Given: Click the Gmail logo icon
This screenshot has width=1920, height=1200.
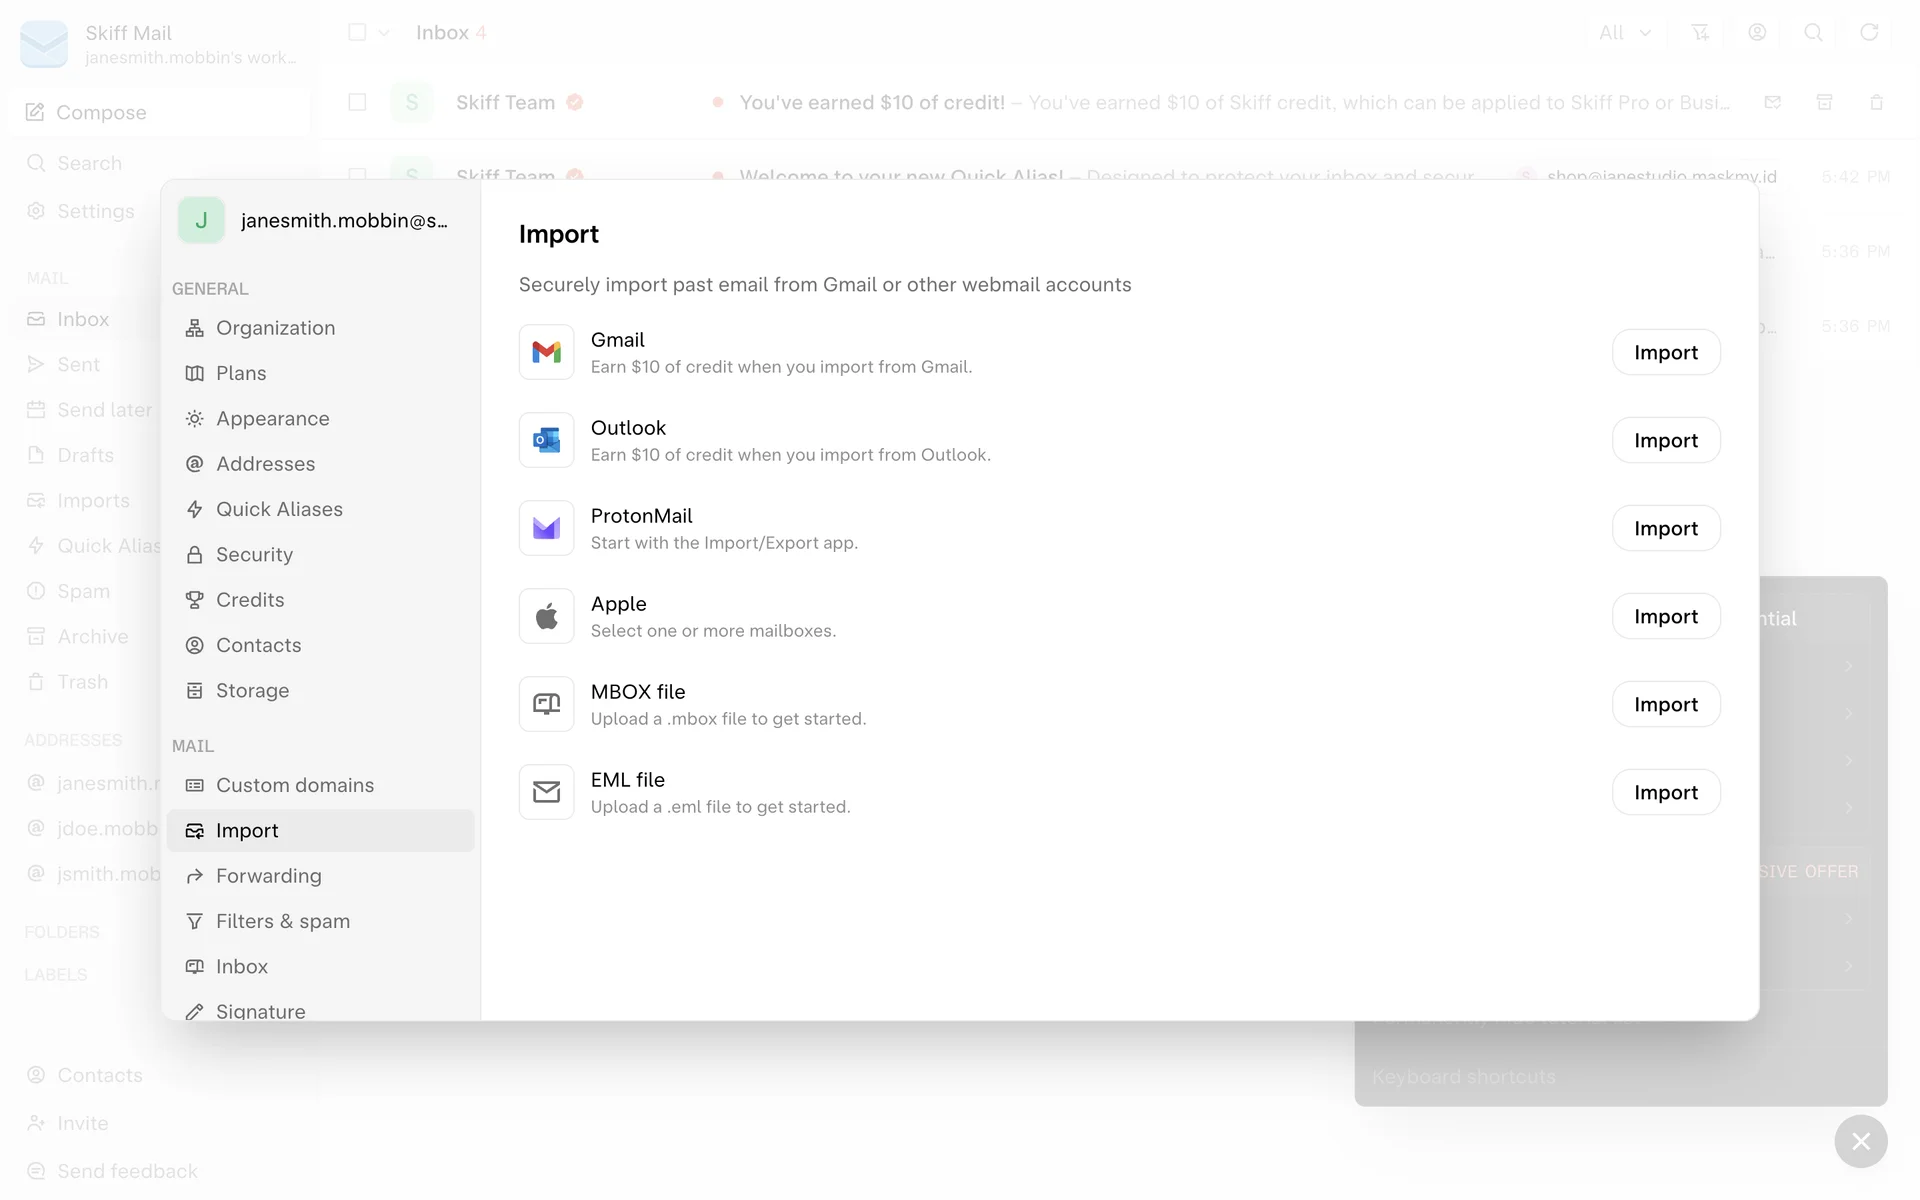Looking at the screenshot, I should point(546,352).
